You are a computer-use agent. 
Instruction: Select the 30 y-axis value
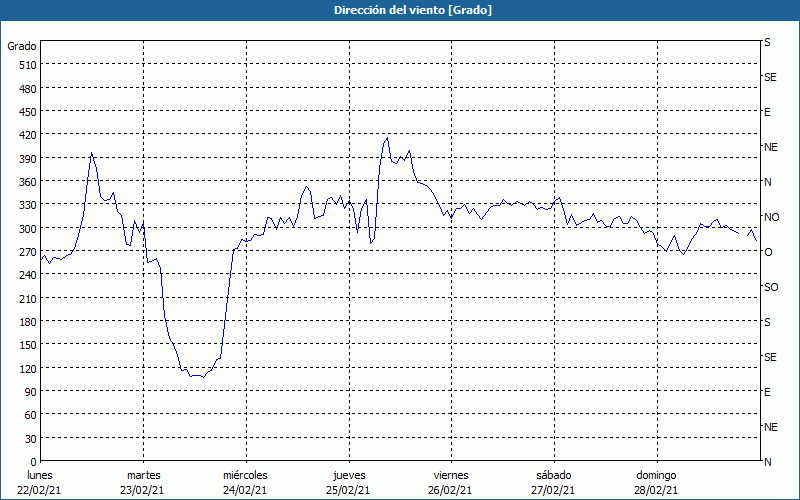point(31,439)
